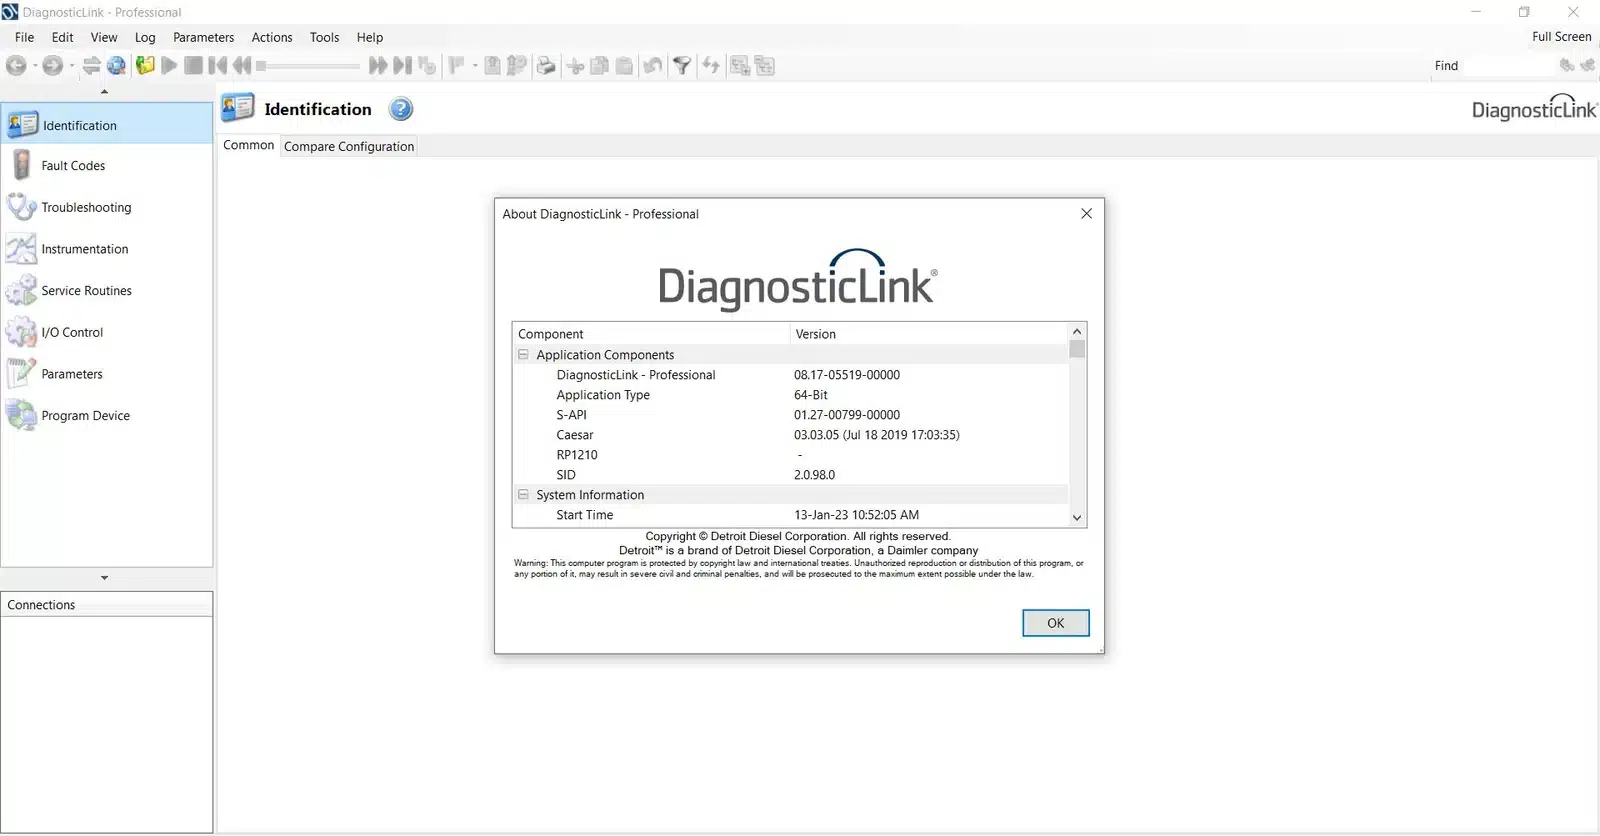Viewport: 1600px width, 836px height.
Task: Click the log playback slider handle
Action: (261, 66)
